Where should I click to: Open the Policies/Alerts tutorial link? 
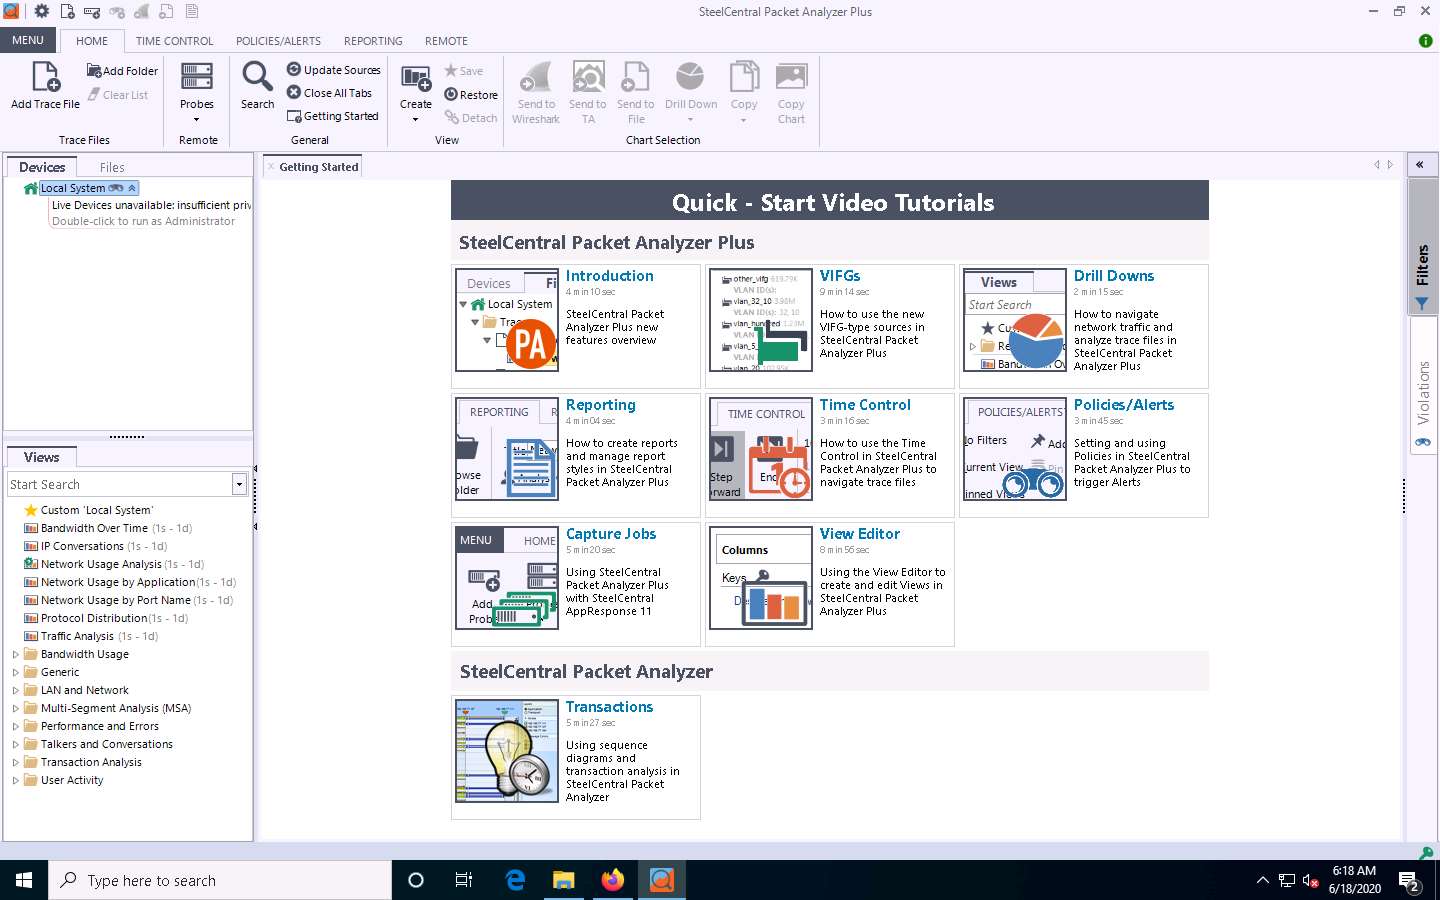[1124, 405]
